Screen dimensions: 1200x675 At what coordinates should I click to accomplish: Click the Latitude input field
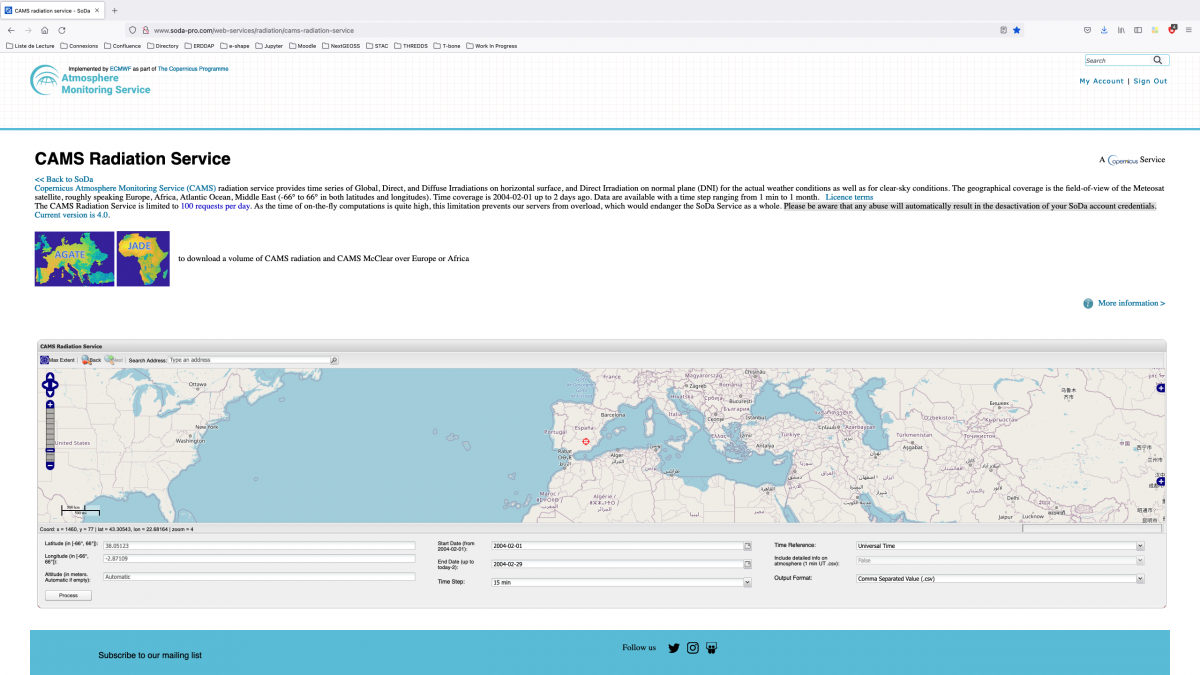[257, 546]
